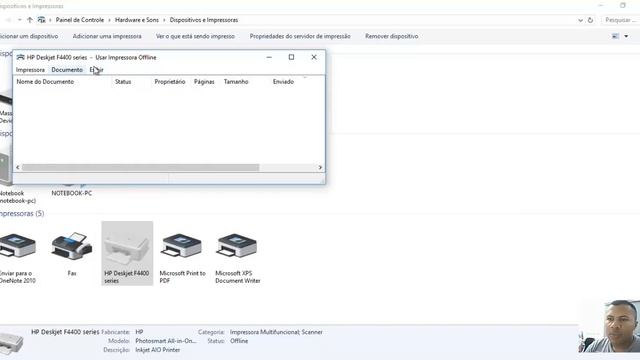Click Adicionar um dispositivo button

point(29,36)
